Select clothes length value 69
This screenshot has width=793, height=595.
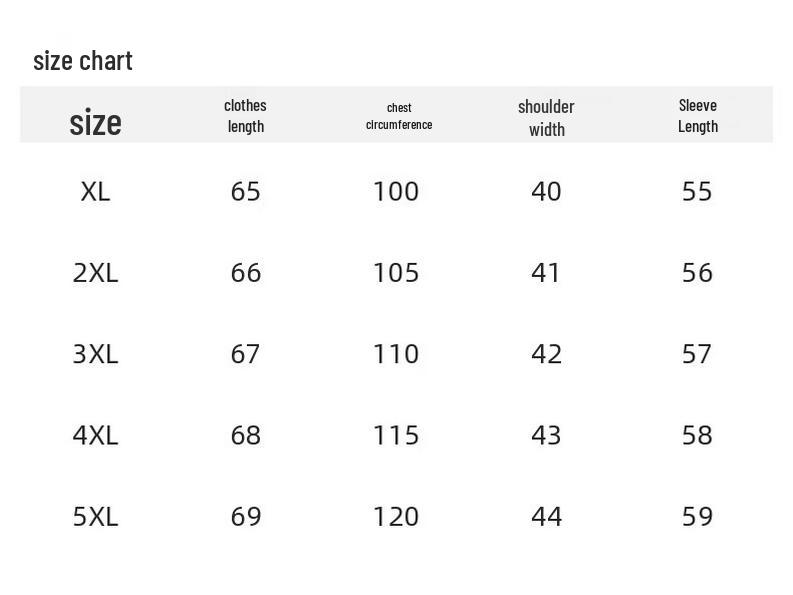(245, 516)
